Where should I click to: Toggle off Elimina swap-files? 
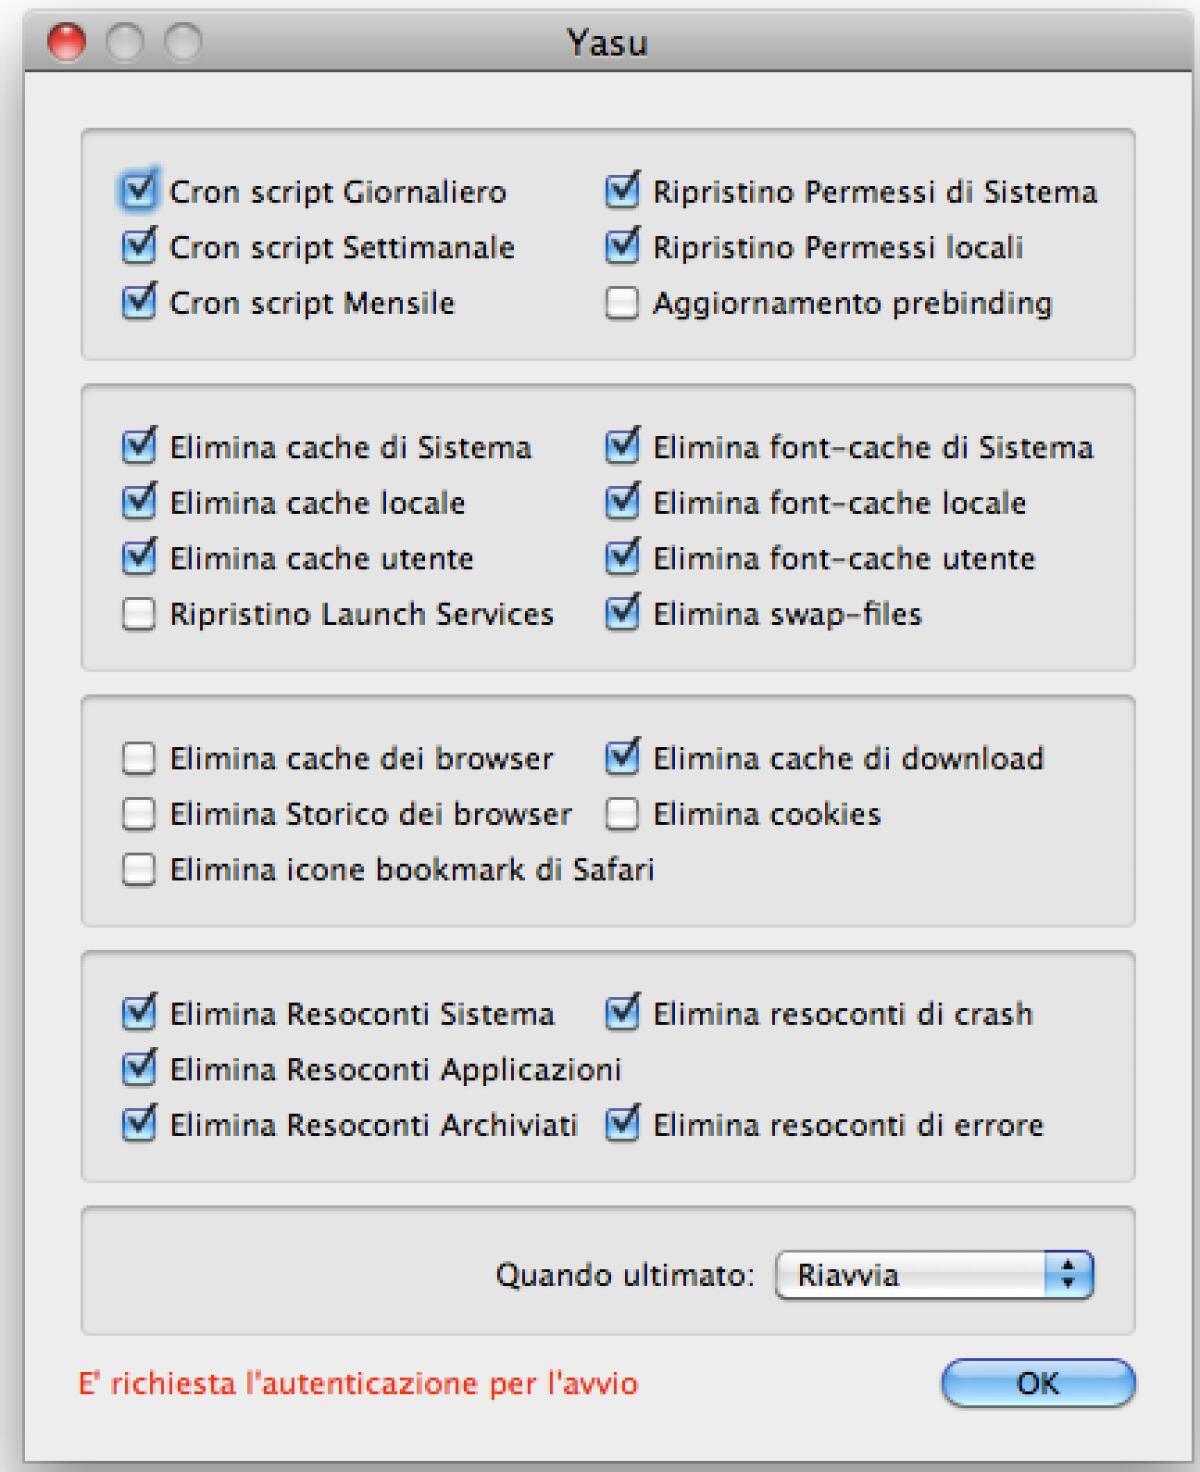pos(622,614)
